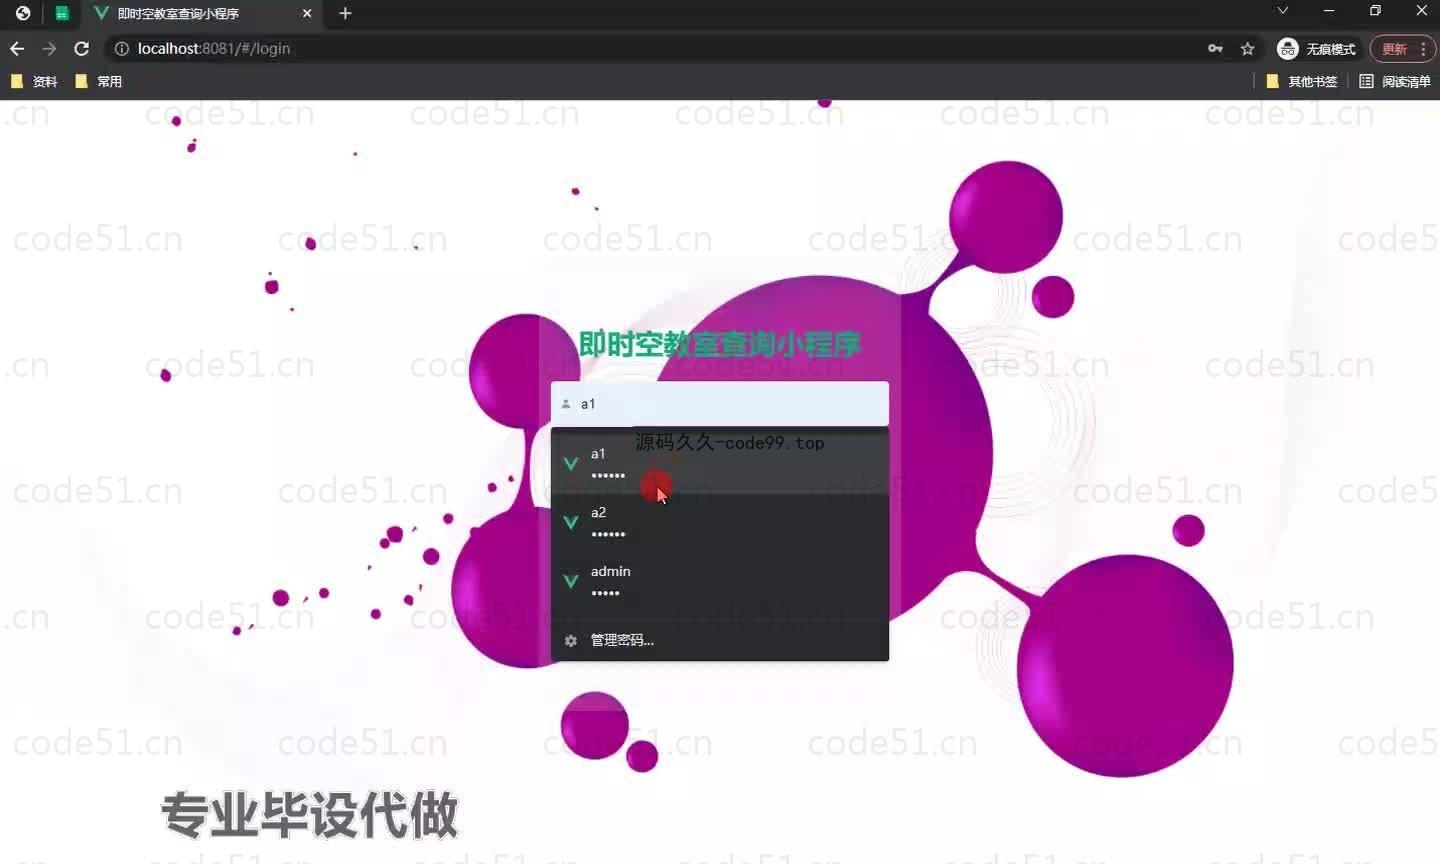
Task: Click the Vue logo beside admin entry
Action: [571, 582]
